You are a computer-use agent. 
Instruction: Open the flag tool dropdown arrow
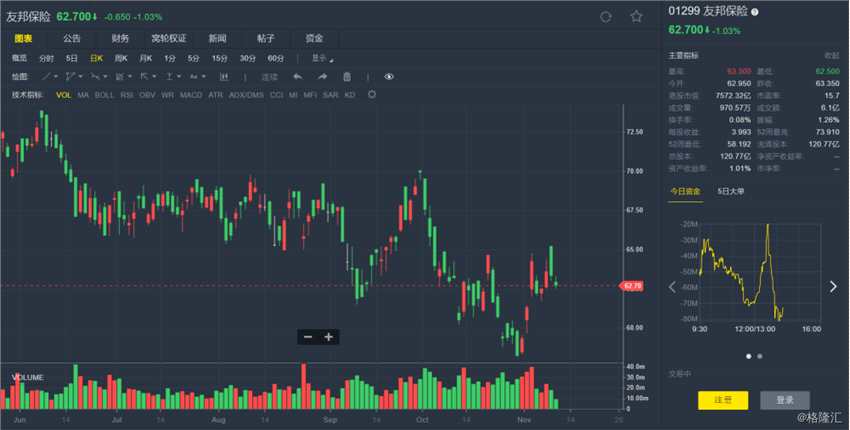coord(154,77)
